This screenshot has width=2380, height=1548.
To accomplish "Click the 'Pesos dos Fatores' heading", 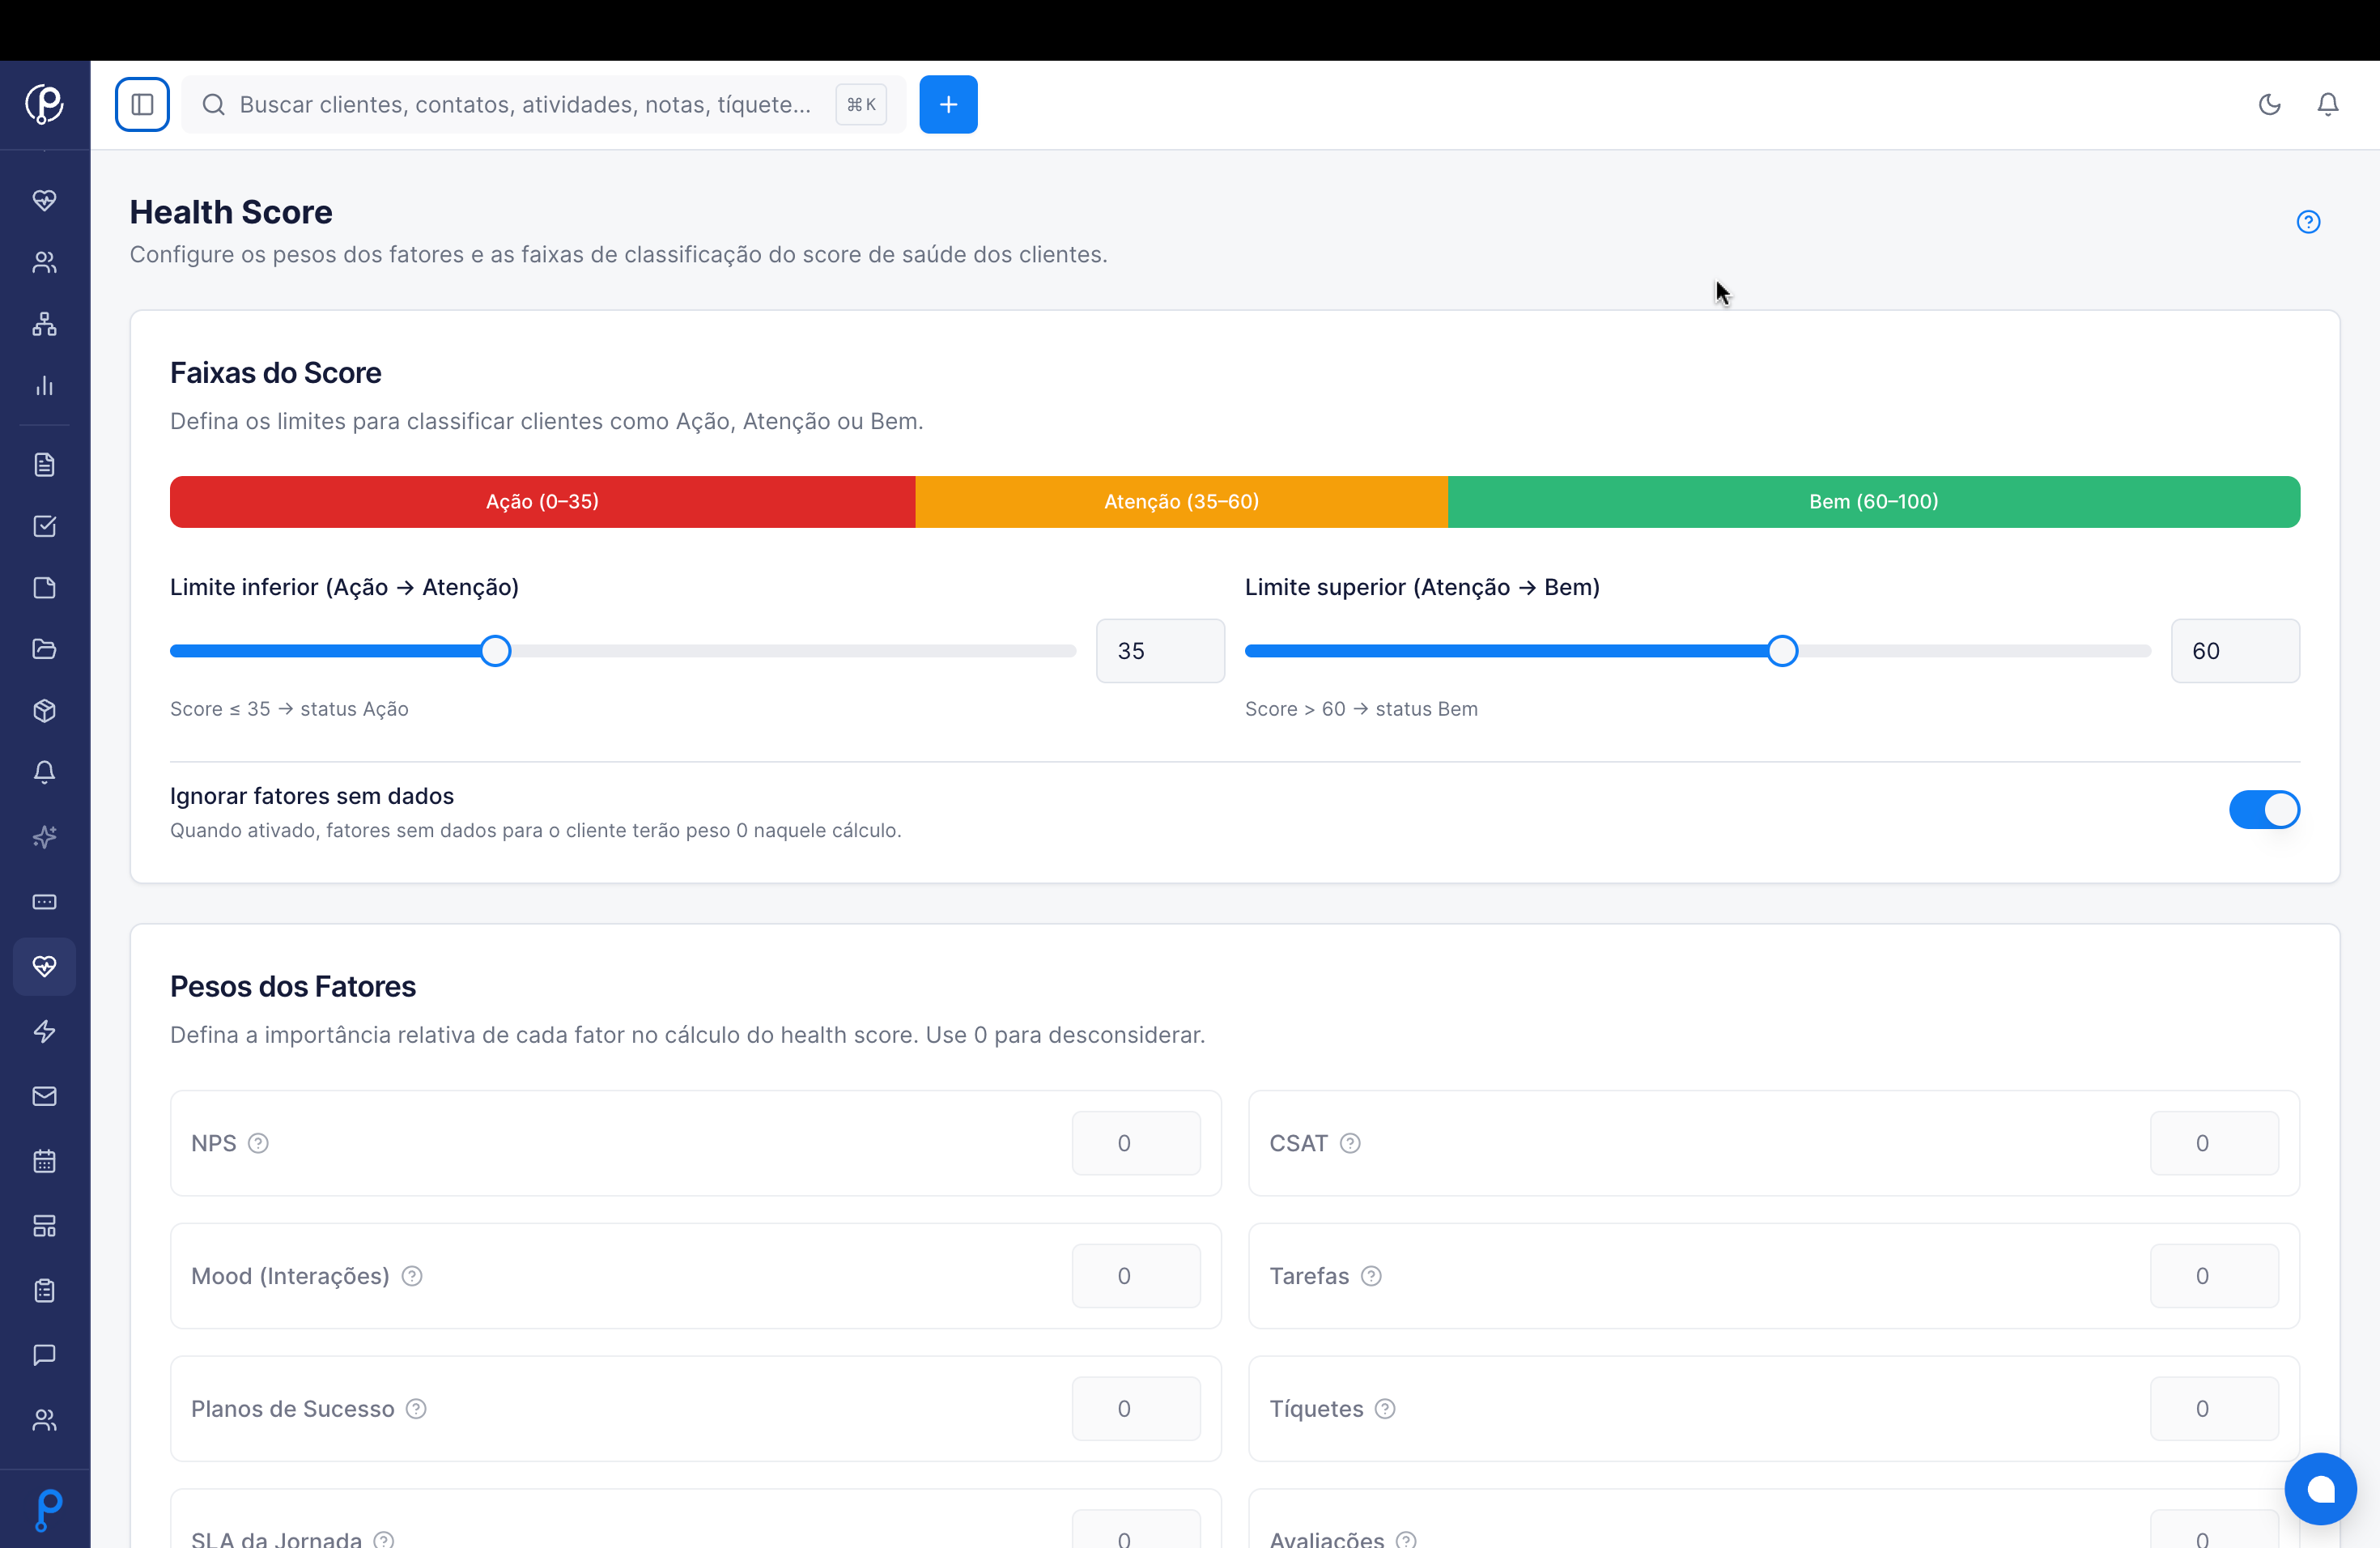I will coord(293,987).
